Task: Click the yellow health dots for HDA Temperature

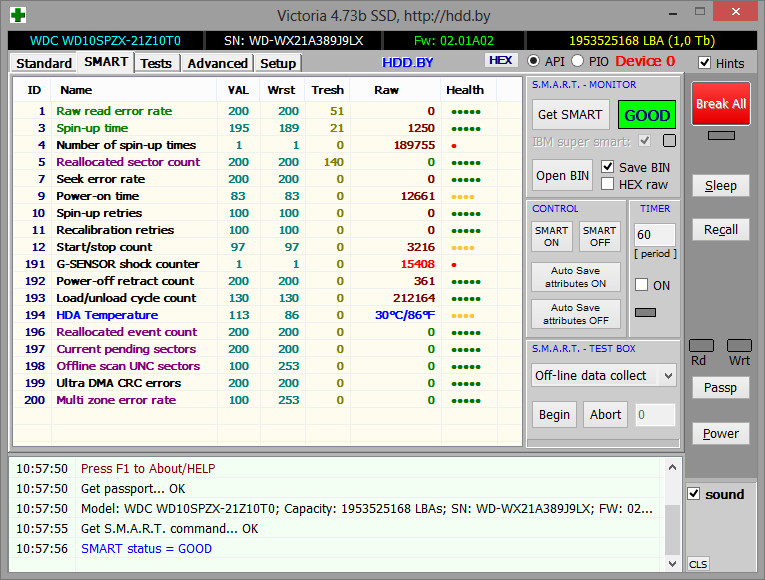Action: click(463, 316)
